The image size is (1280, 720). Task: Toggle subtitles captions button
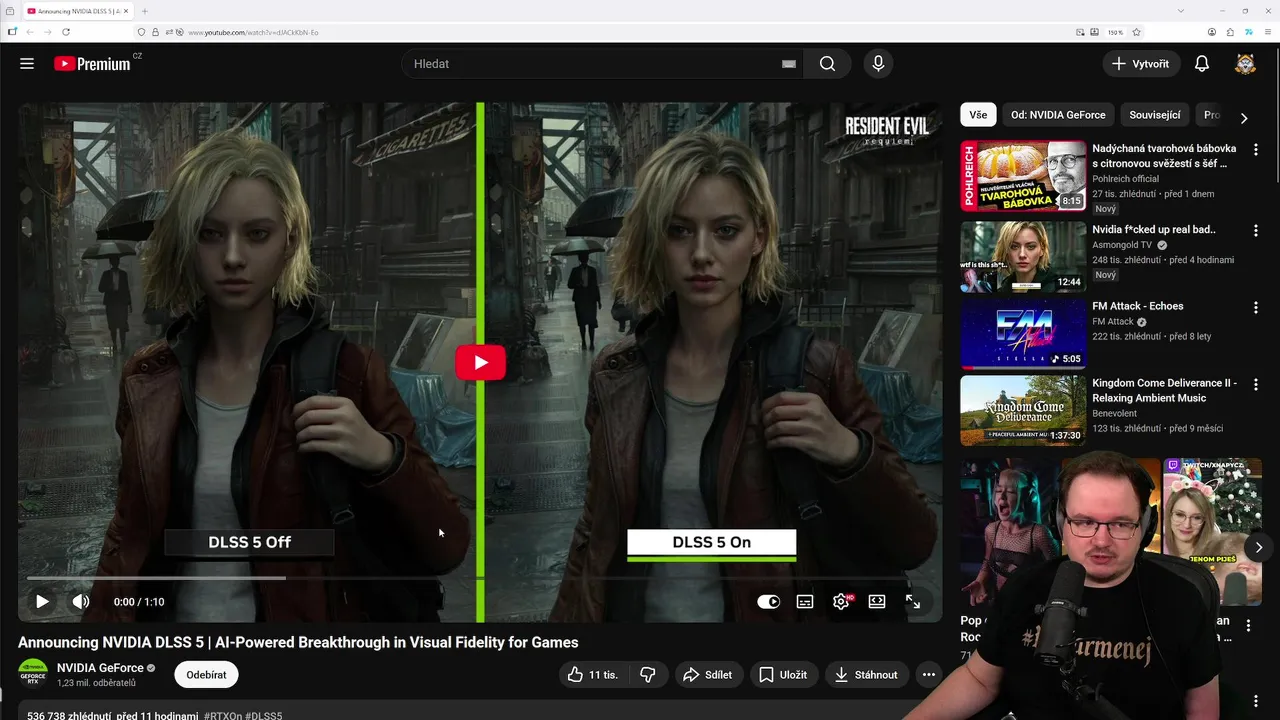pos(805,602)
